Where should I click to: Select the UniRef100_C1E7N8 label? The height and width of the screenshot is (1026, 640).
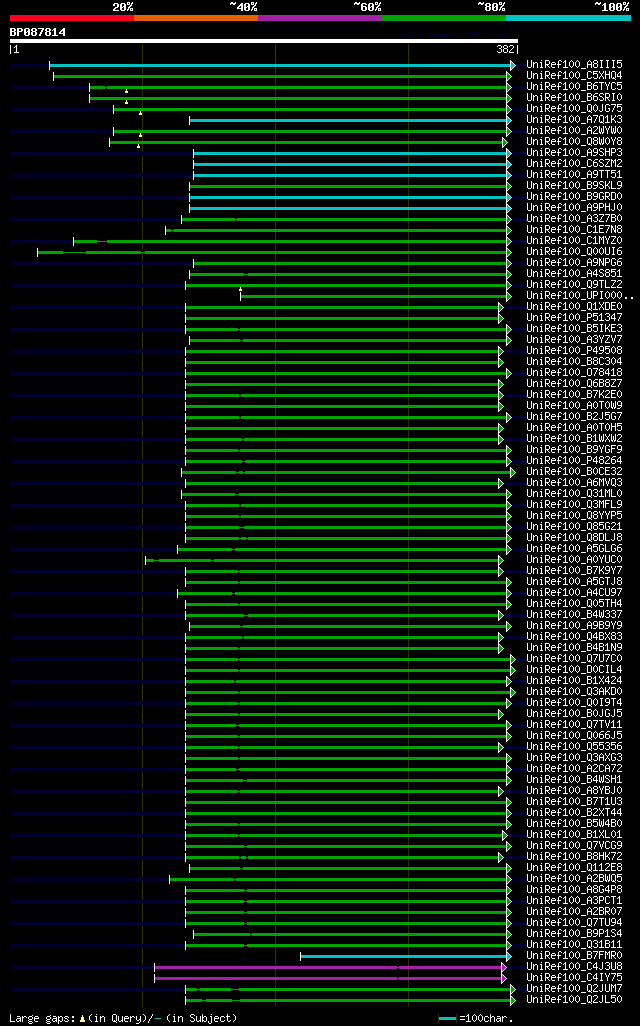tap(574, 230)
